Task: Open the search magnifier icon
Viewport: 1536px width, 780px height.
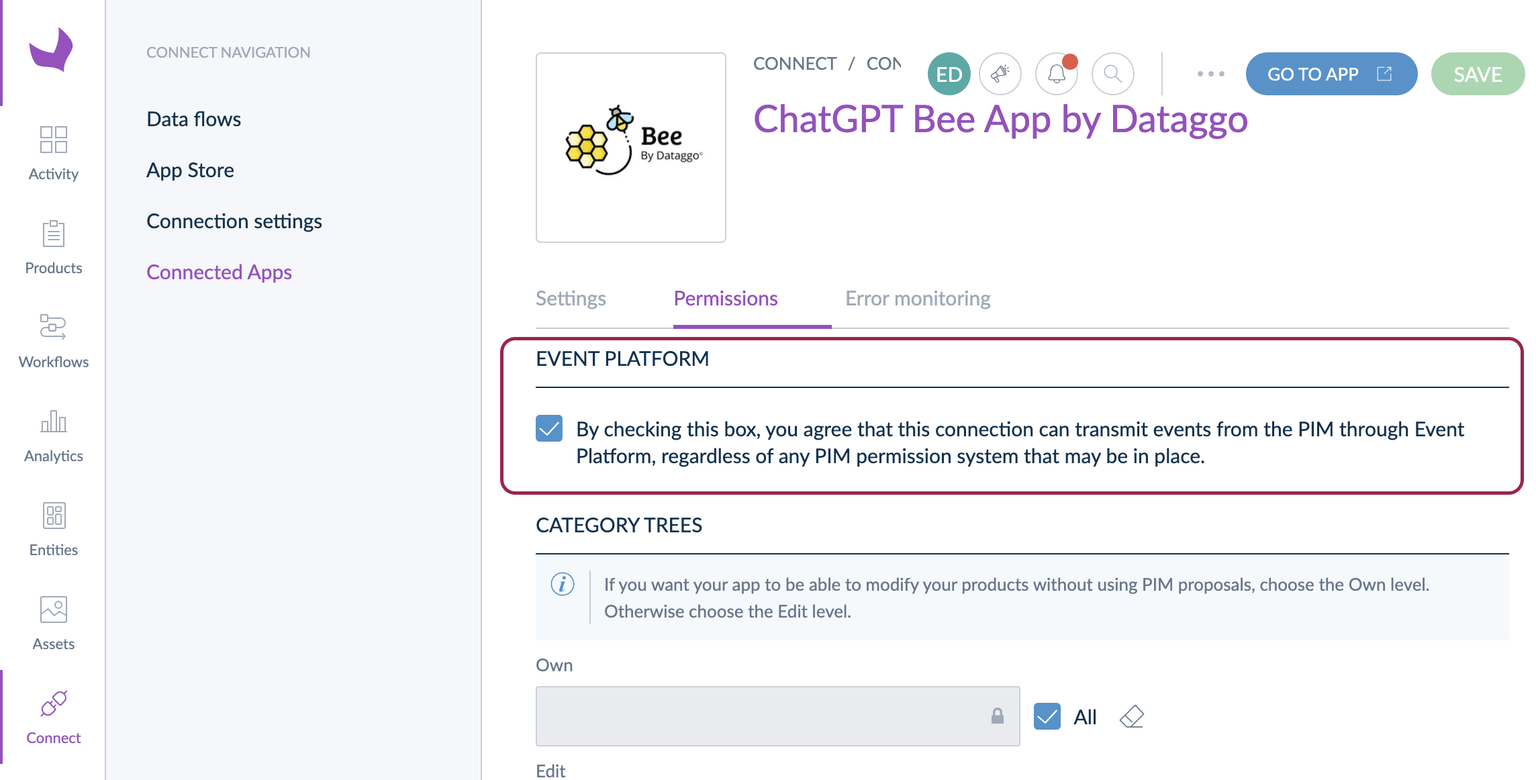Action: click(x=1113, y=74)
